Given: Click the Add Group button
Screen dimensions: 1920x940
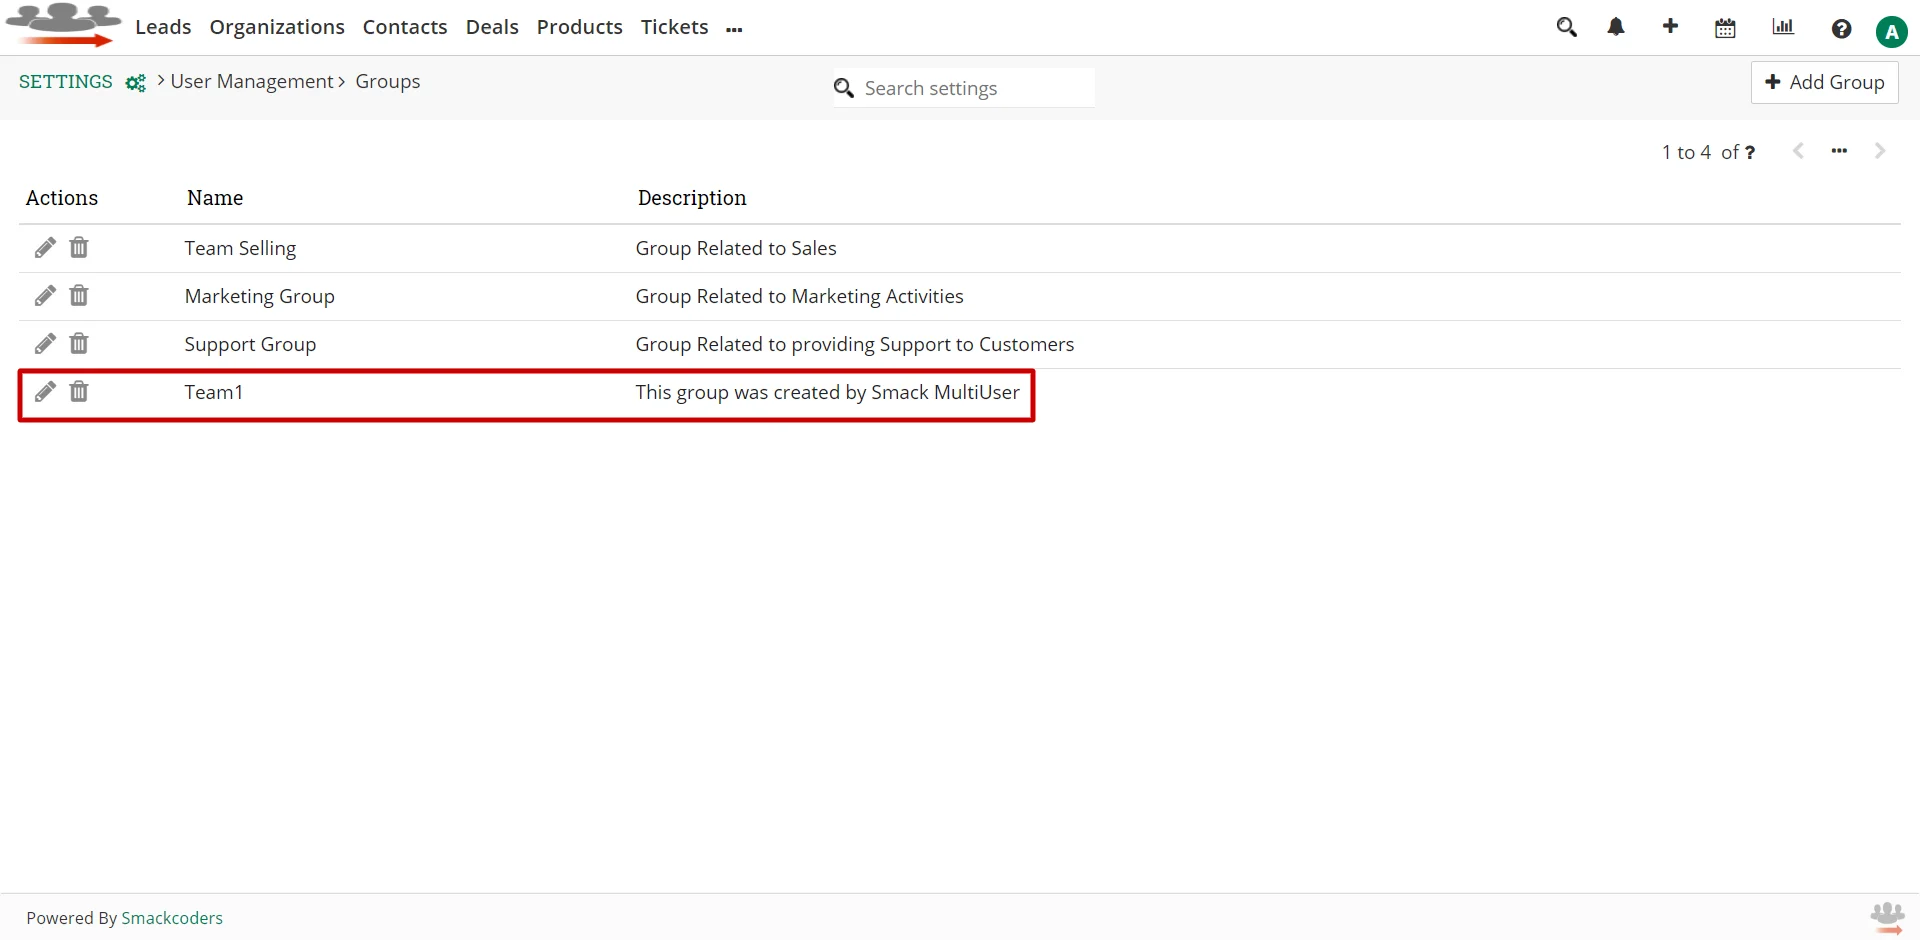Looking at the screenshot, I should pos(1824,82).
